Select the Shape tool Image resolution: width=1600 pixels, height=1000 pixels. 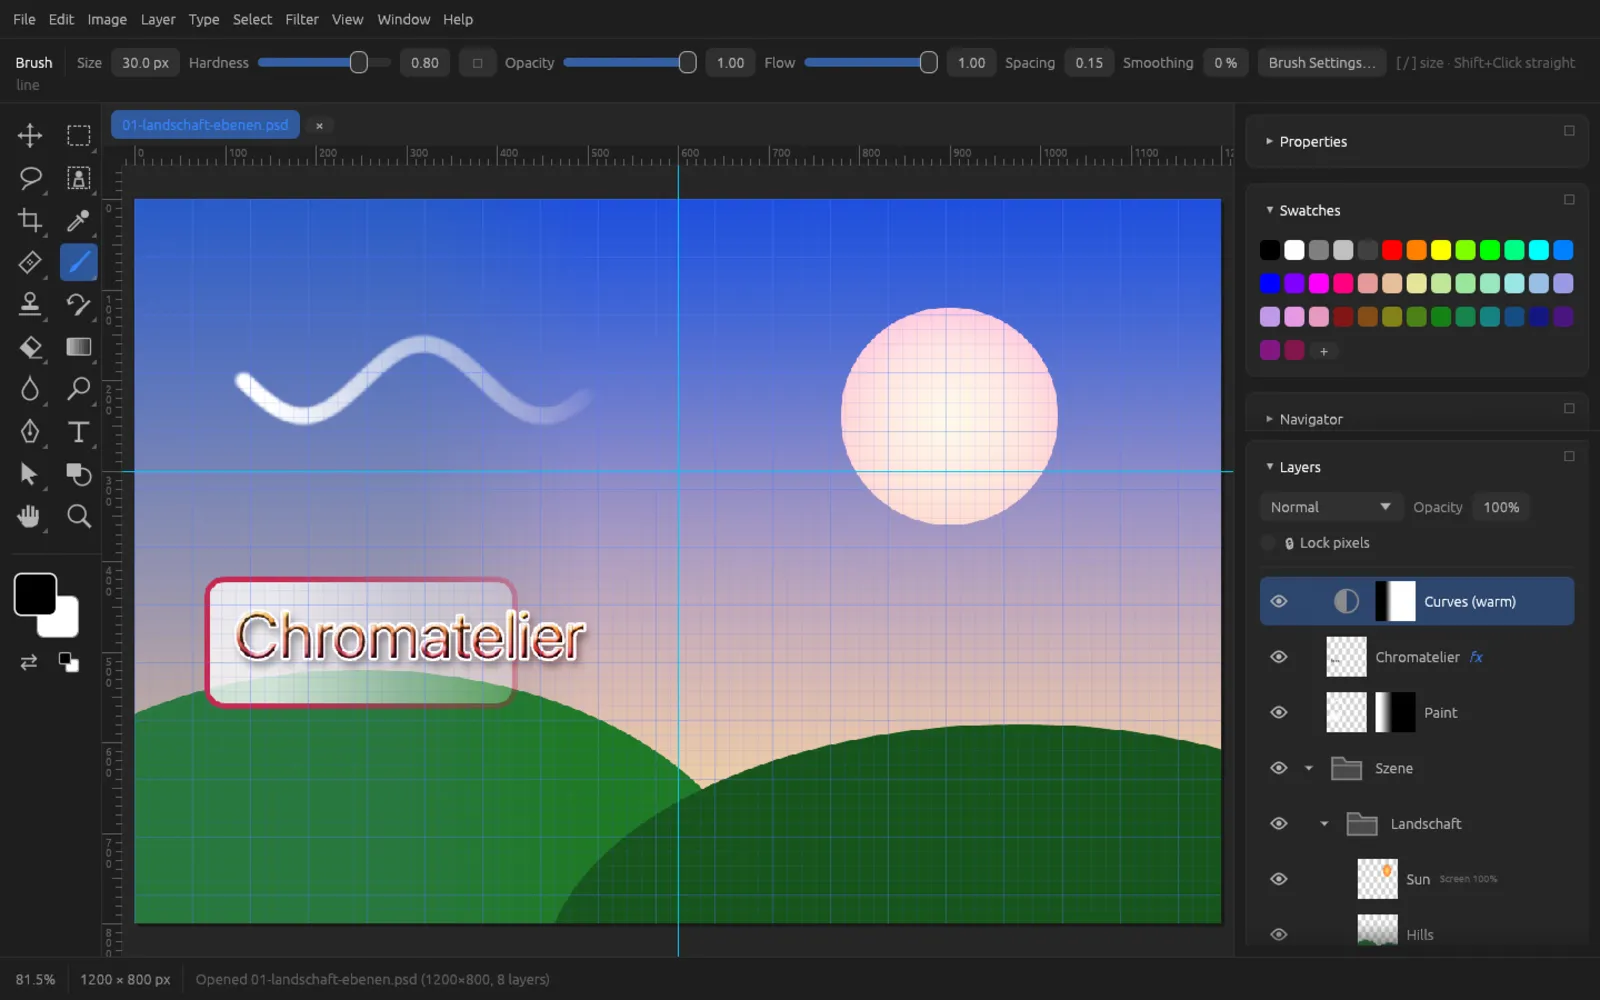pos(78,474)
